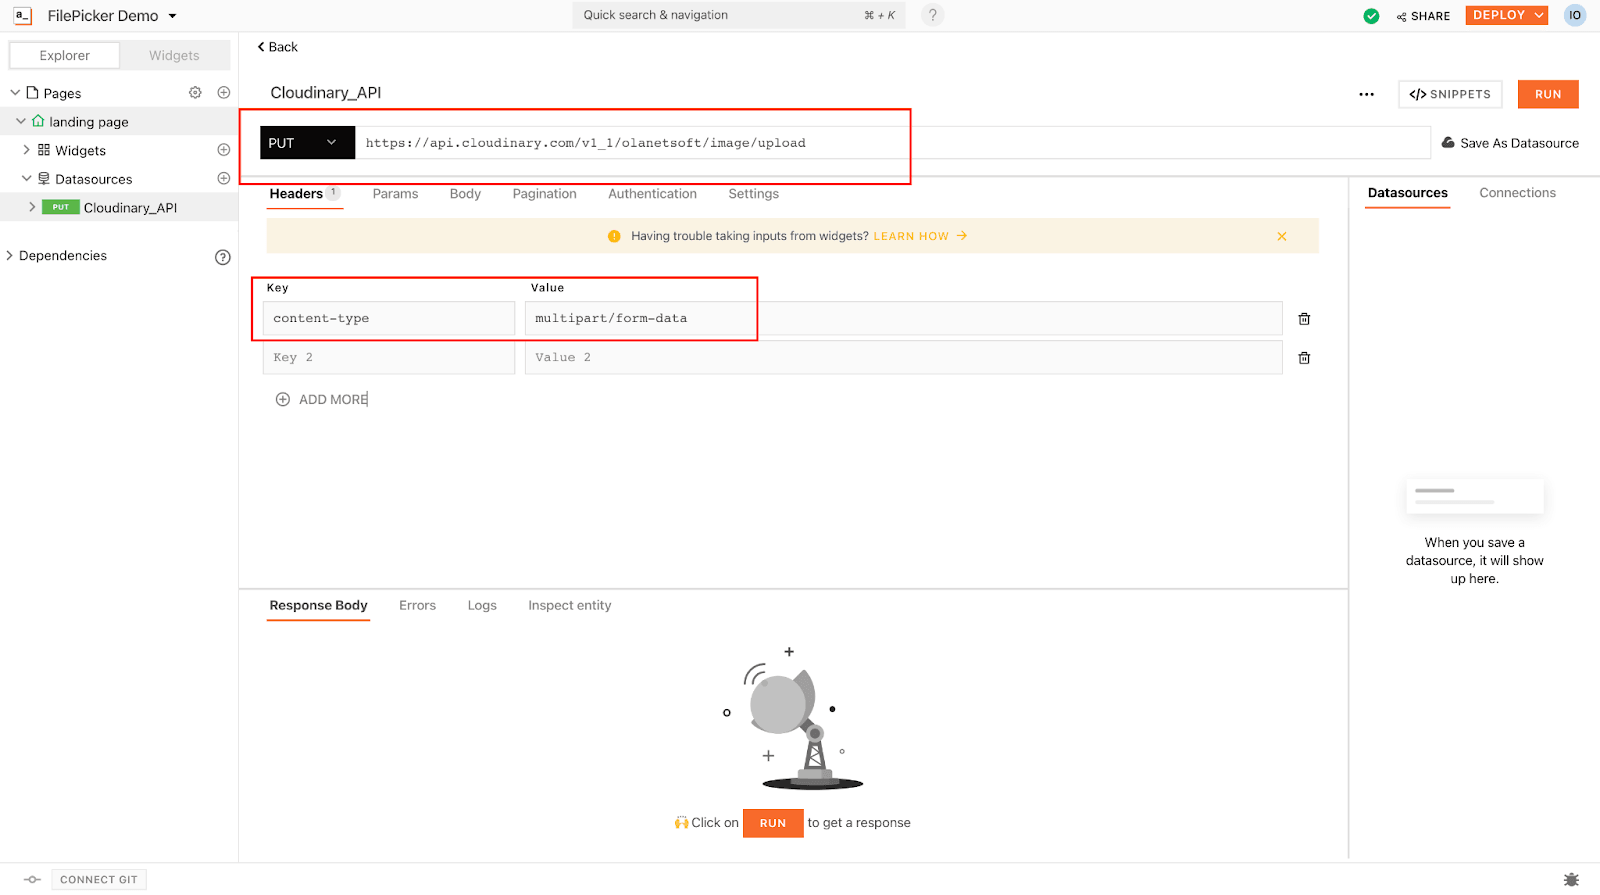The height and width of the screenshot is (895, 1600).
Task: Click the debugger bug icon
Action: point(1571,880)
